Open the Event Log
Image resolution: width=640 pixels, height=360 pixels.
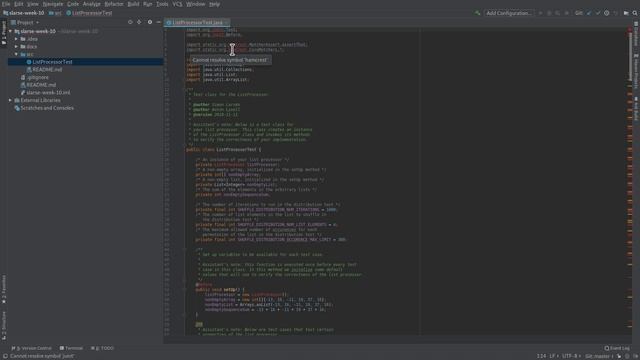coord(617,348)
